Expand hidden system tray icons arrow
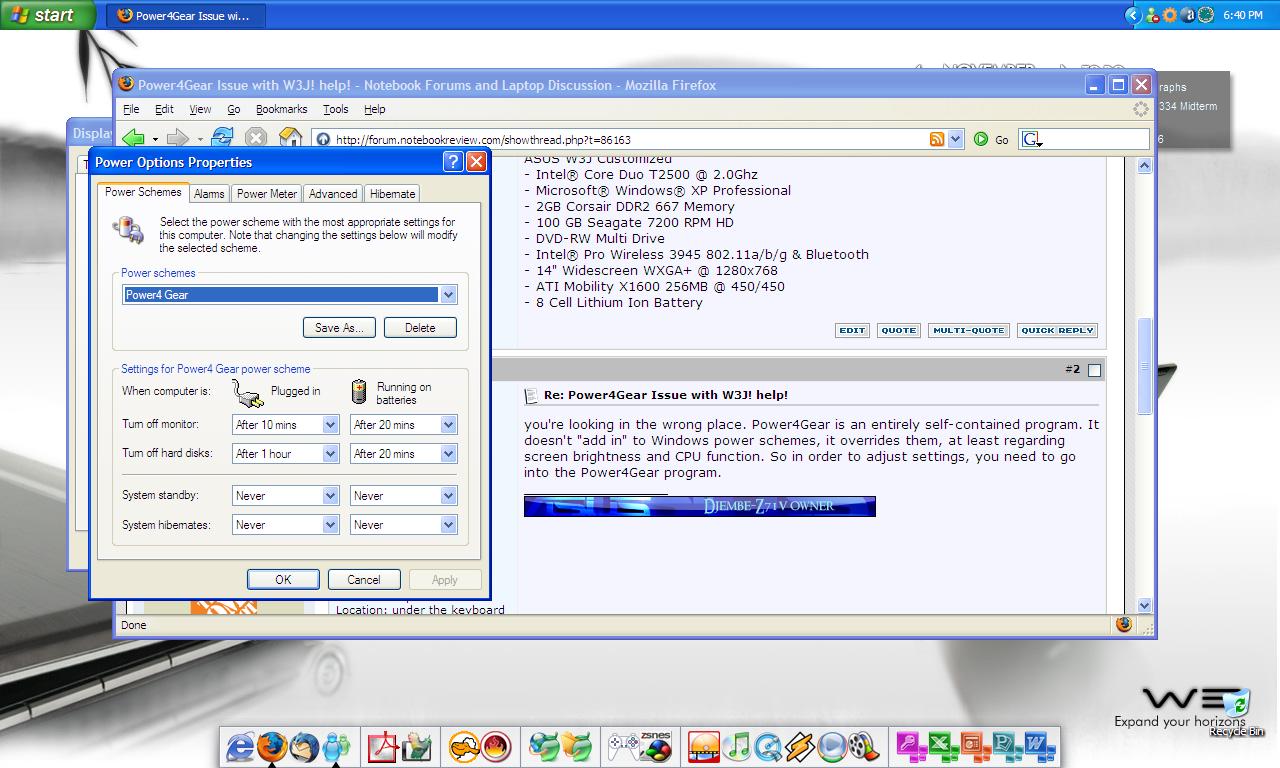Screen dimensions: 1280x768 pos(1132,15)
